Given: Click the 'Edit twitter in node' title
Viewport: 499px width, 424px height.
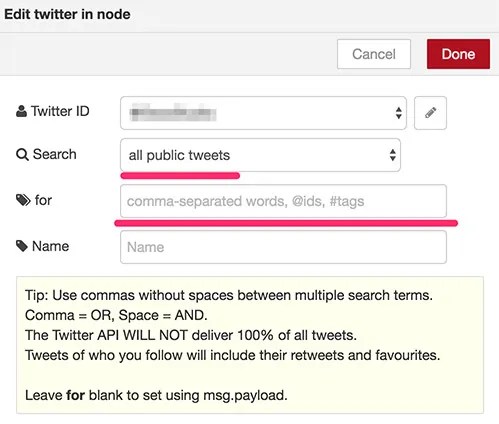Looking at the screenshot, I should [67, 14].
